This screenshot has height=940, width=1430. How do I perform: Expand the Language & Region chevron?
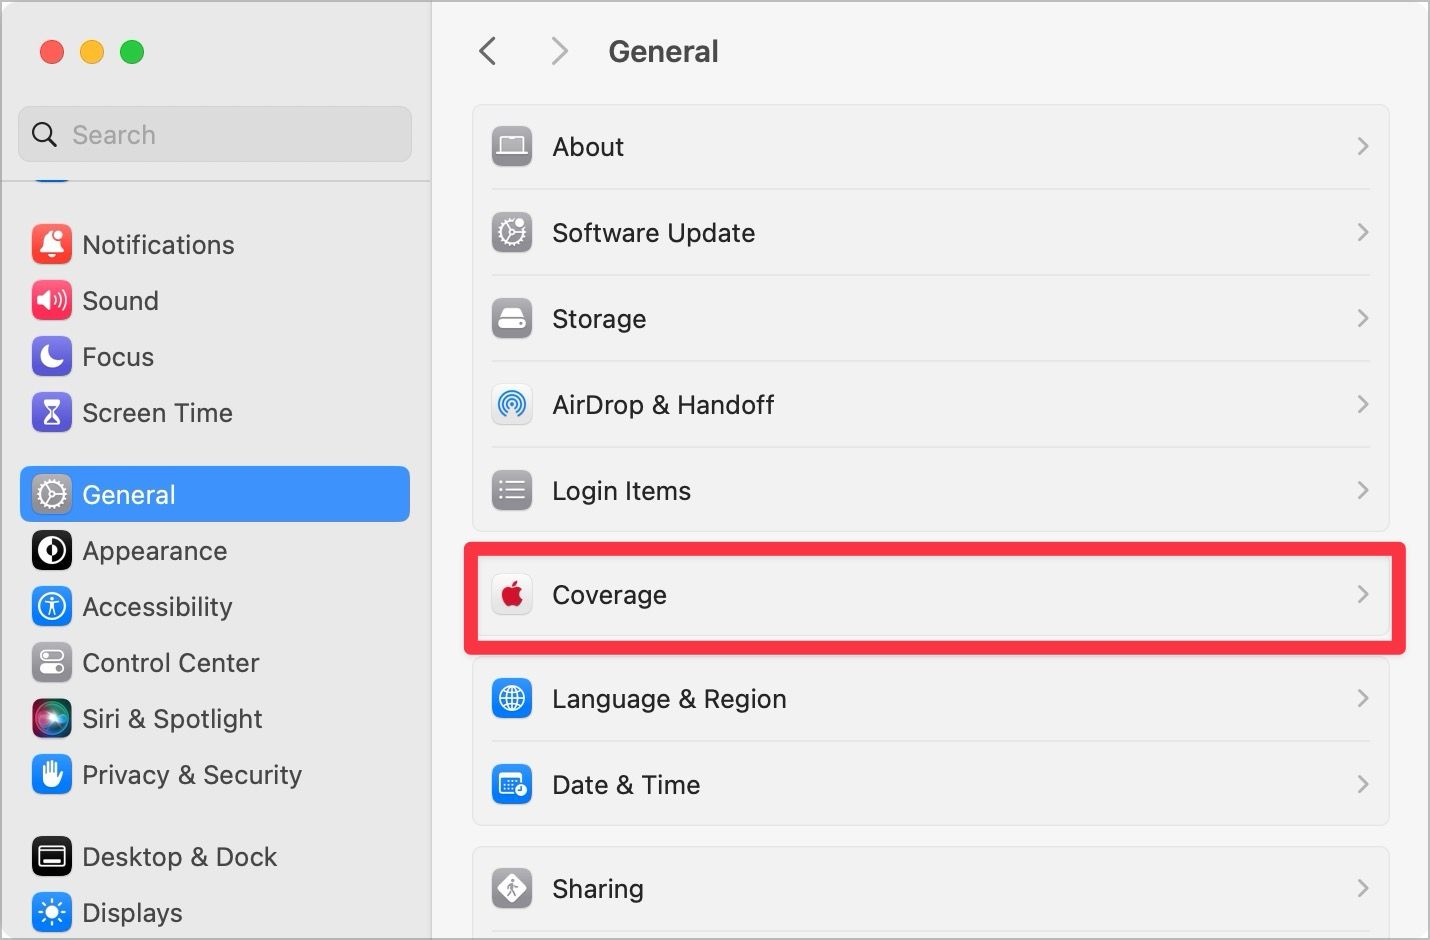pos(1362,698)
